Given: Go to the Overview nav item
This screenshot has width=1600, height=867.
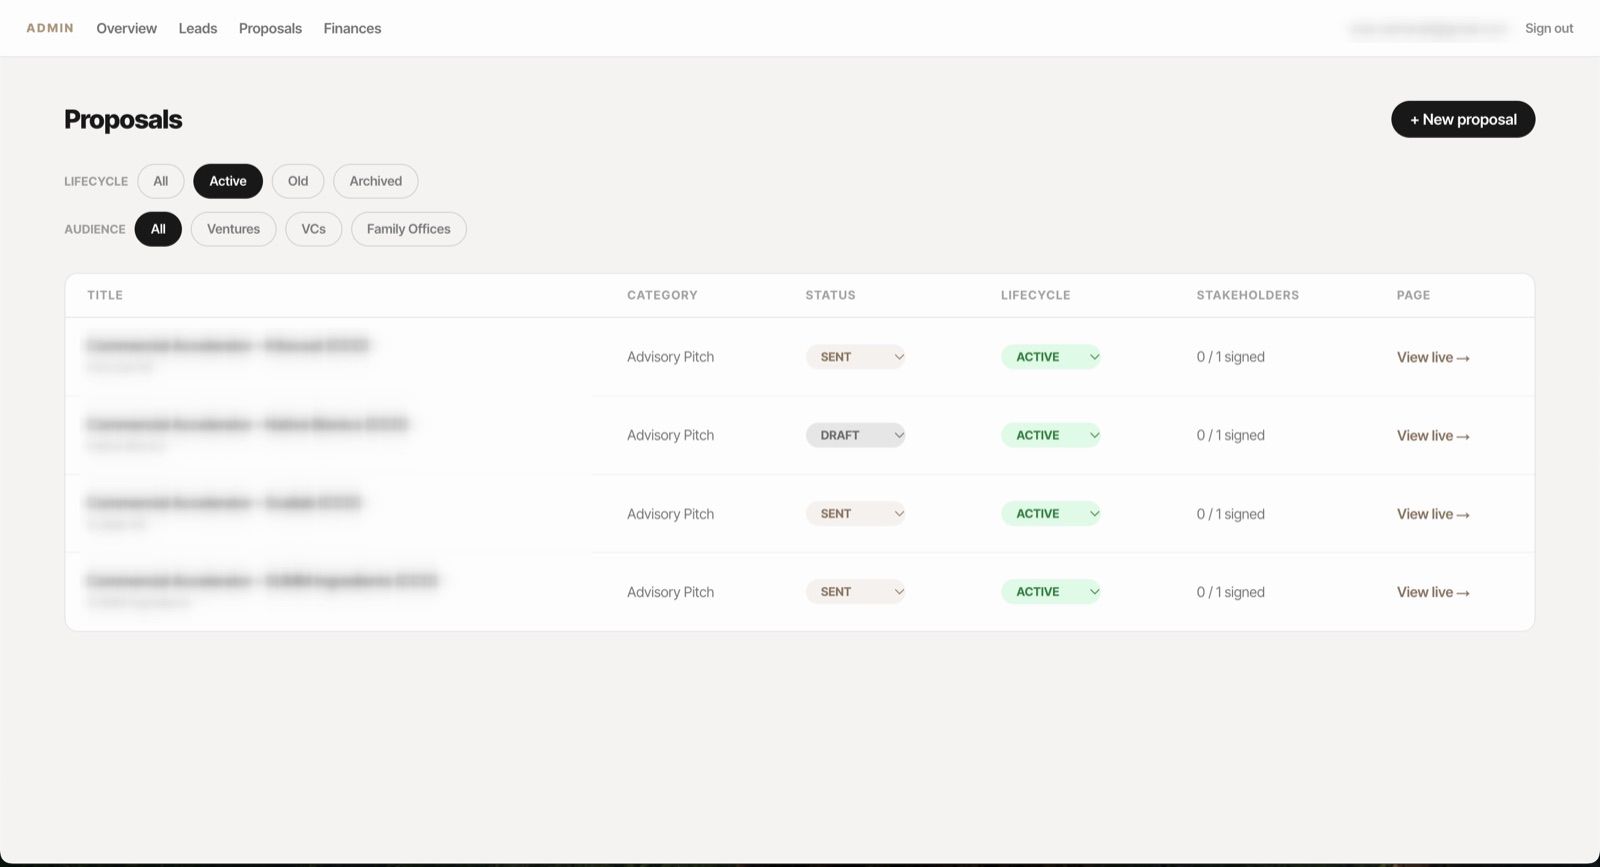Looking at the screenshot, I should pos(126,28).
